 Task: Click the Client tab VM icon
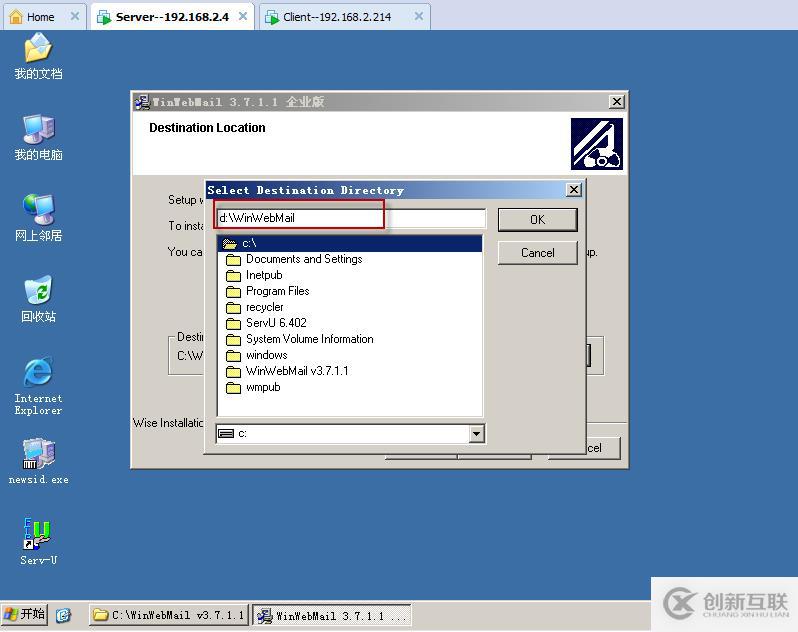click(x=272, y=17)
